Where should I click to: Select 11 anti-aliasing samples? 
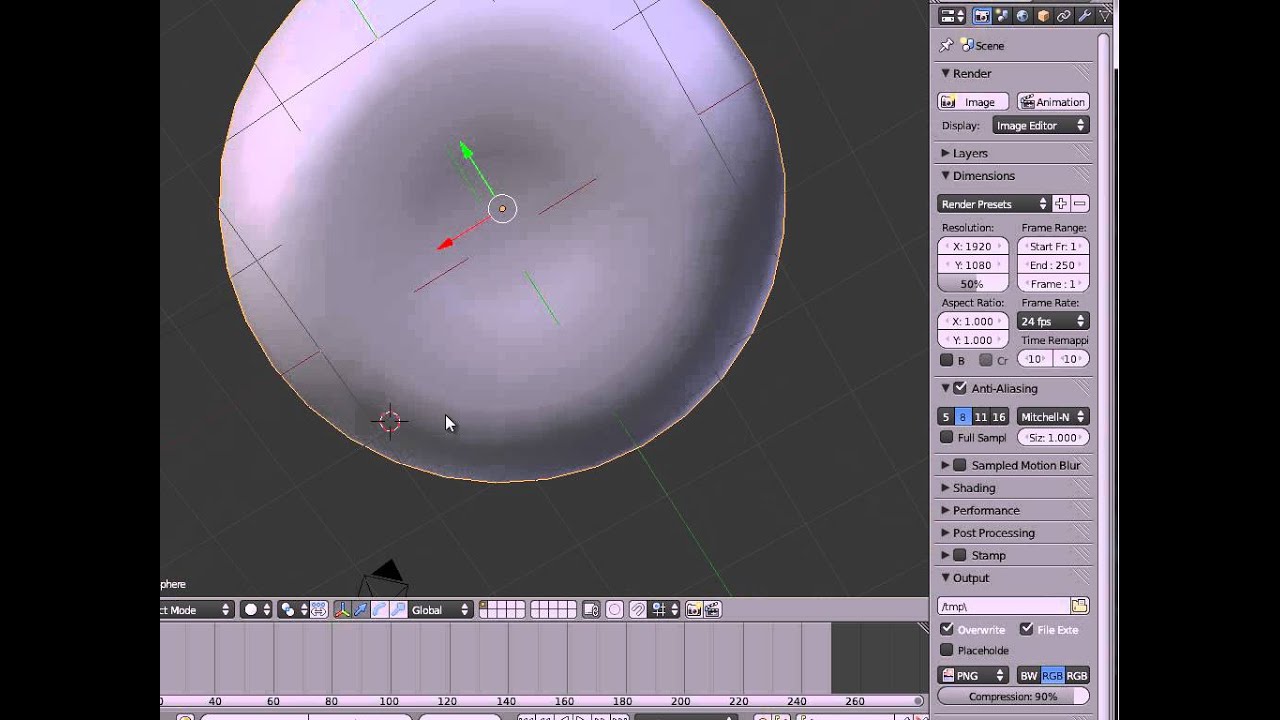point(981,417)
